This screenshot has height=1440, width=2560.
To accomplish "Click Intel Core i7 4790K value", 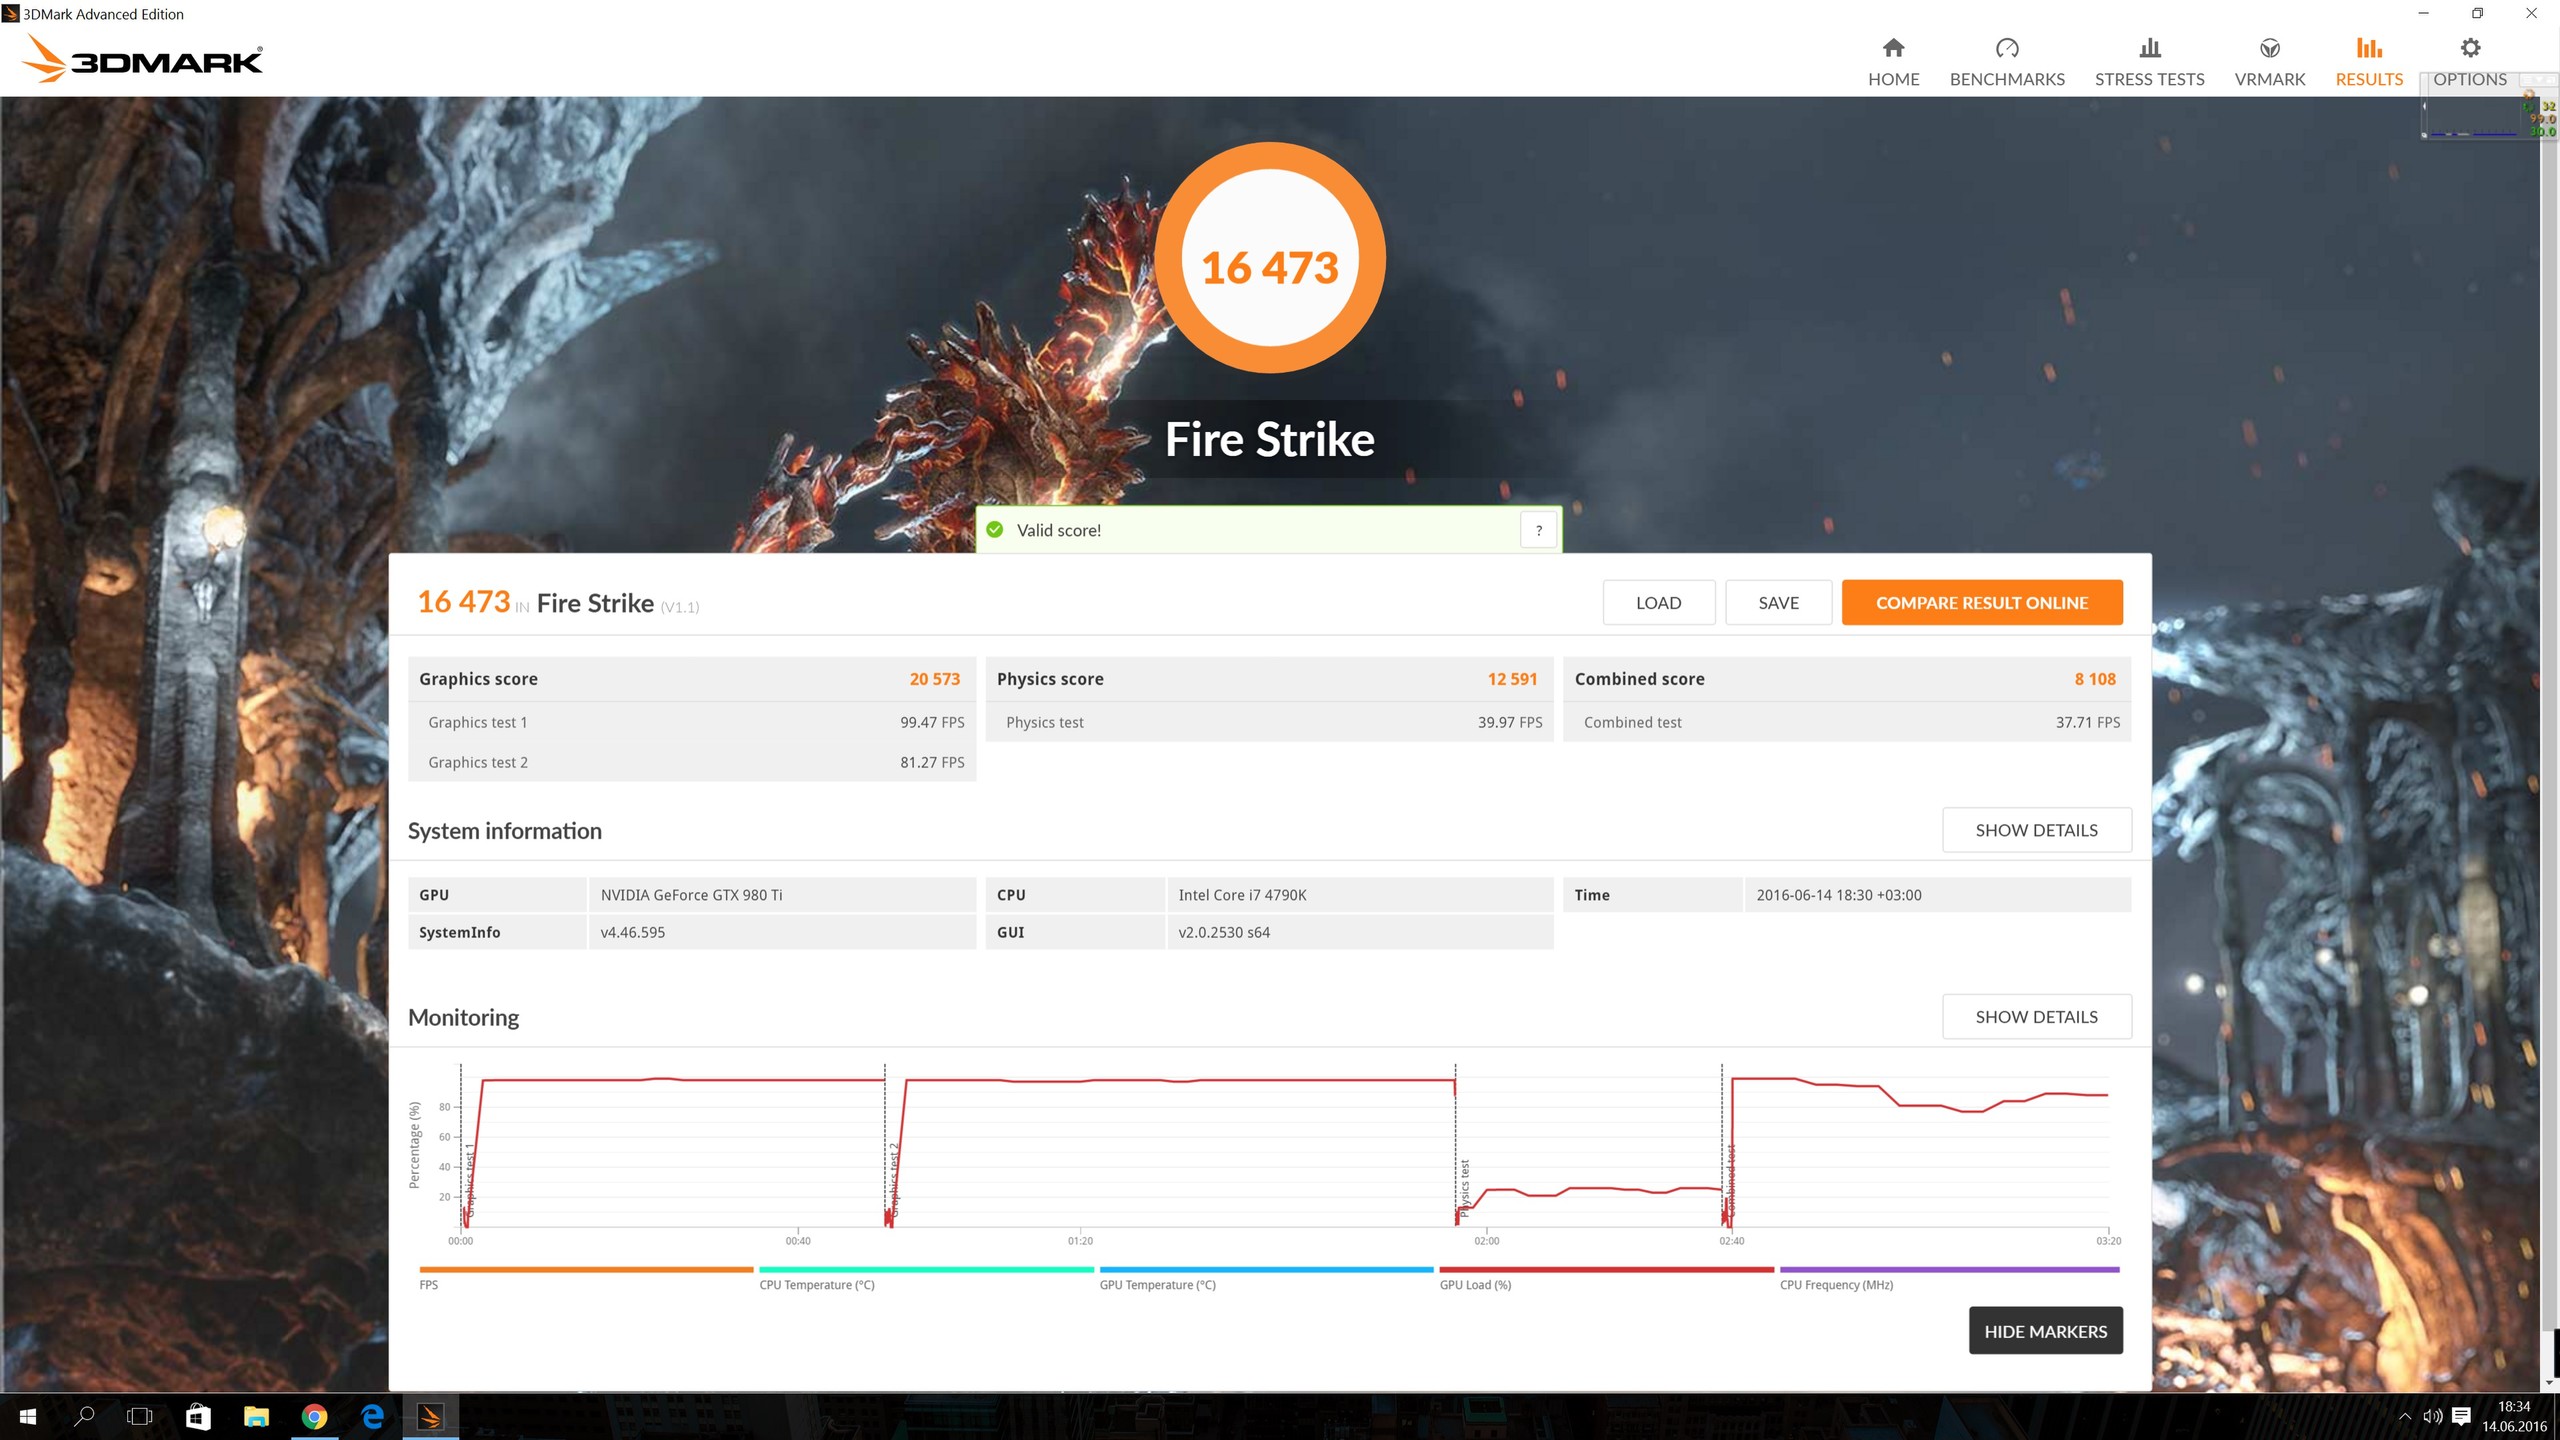I will click(1242, 895).
